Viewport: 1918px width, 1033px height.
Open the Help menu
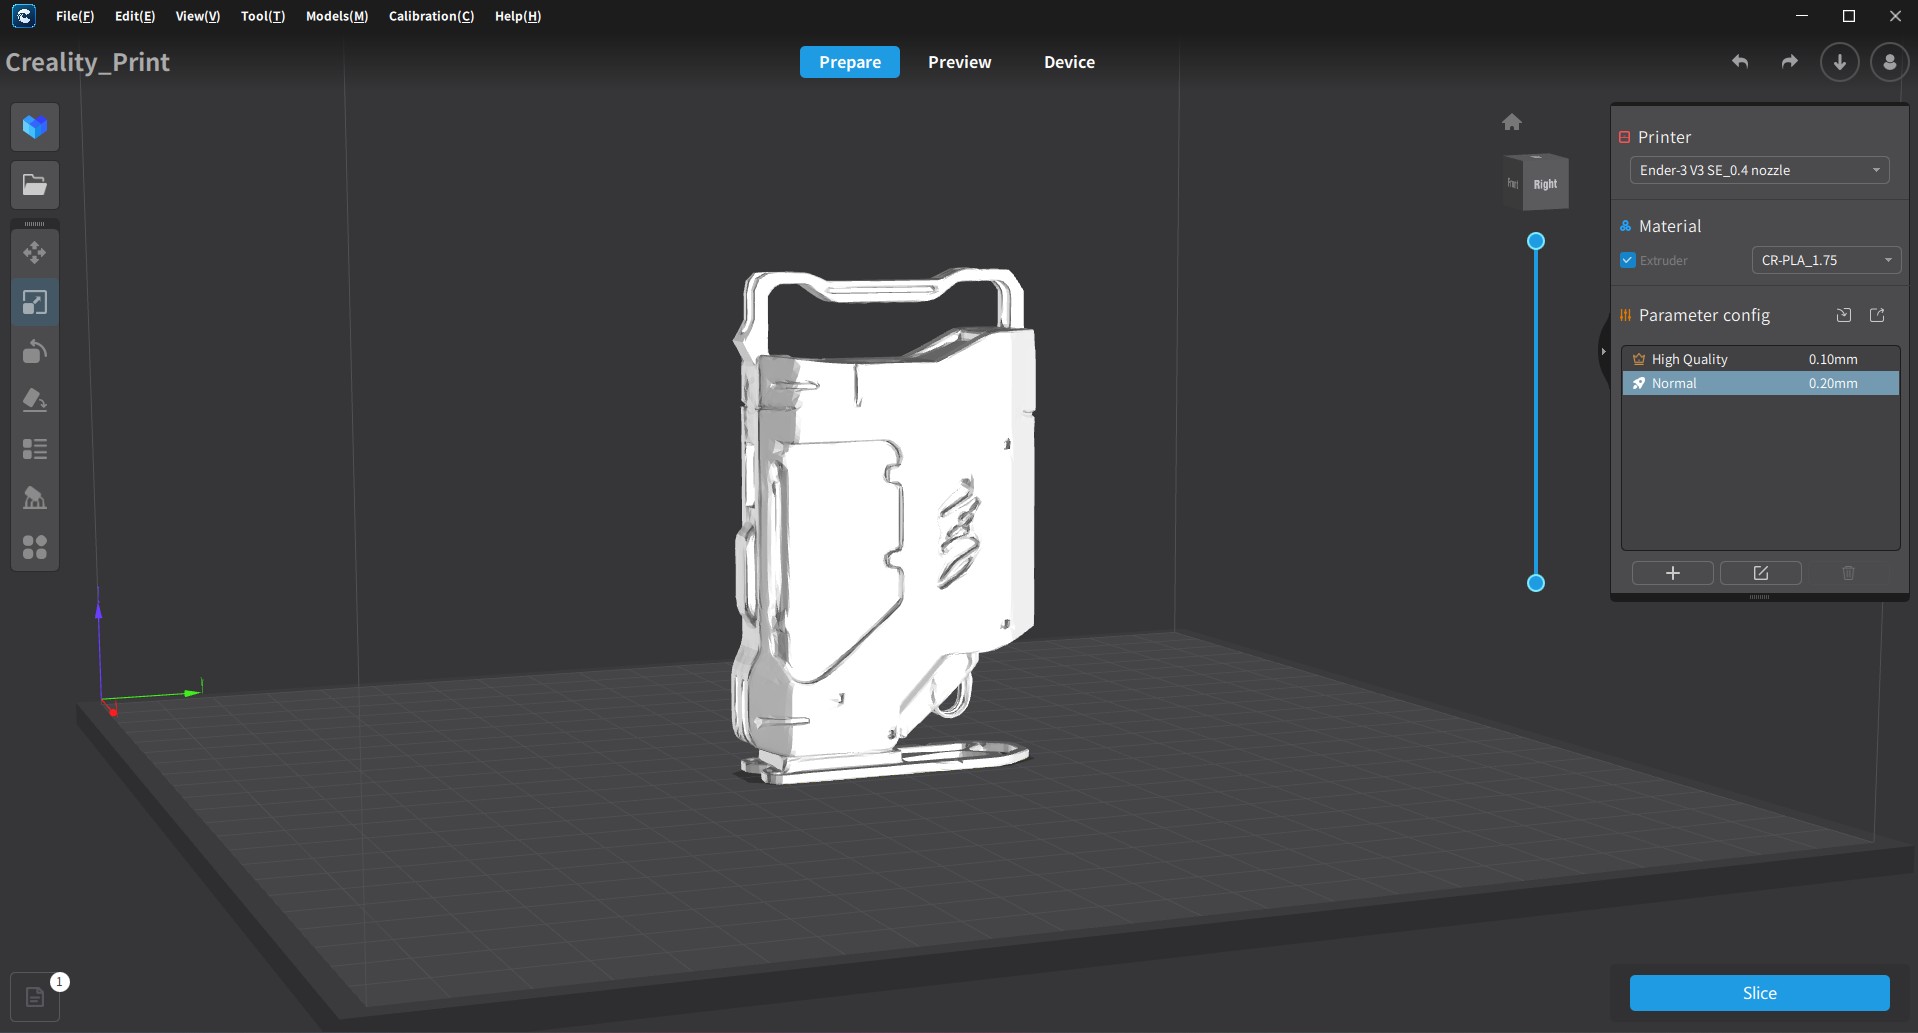518,16
